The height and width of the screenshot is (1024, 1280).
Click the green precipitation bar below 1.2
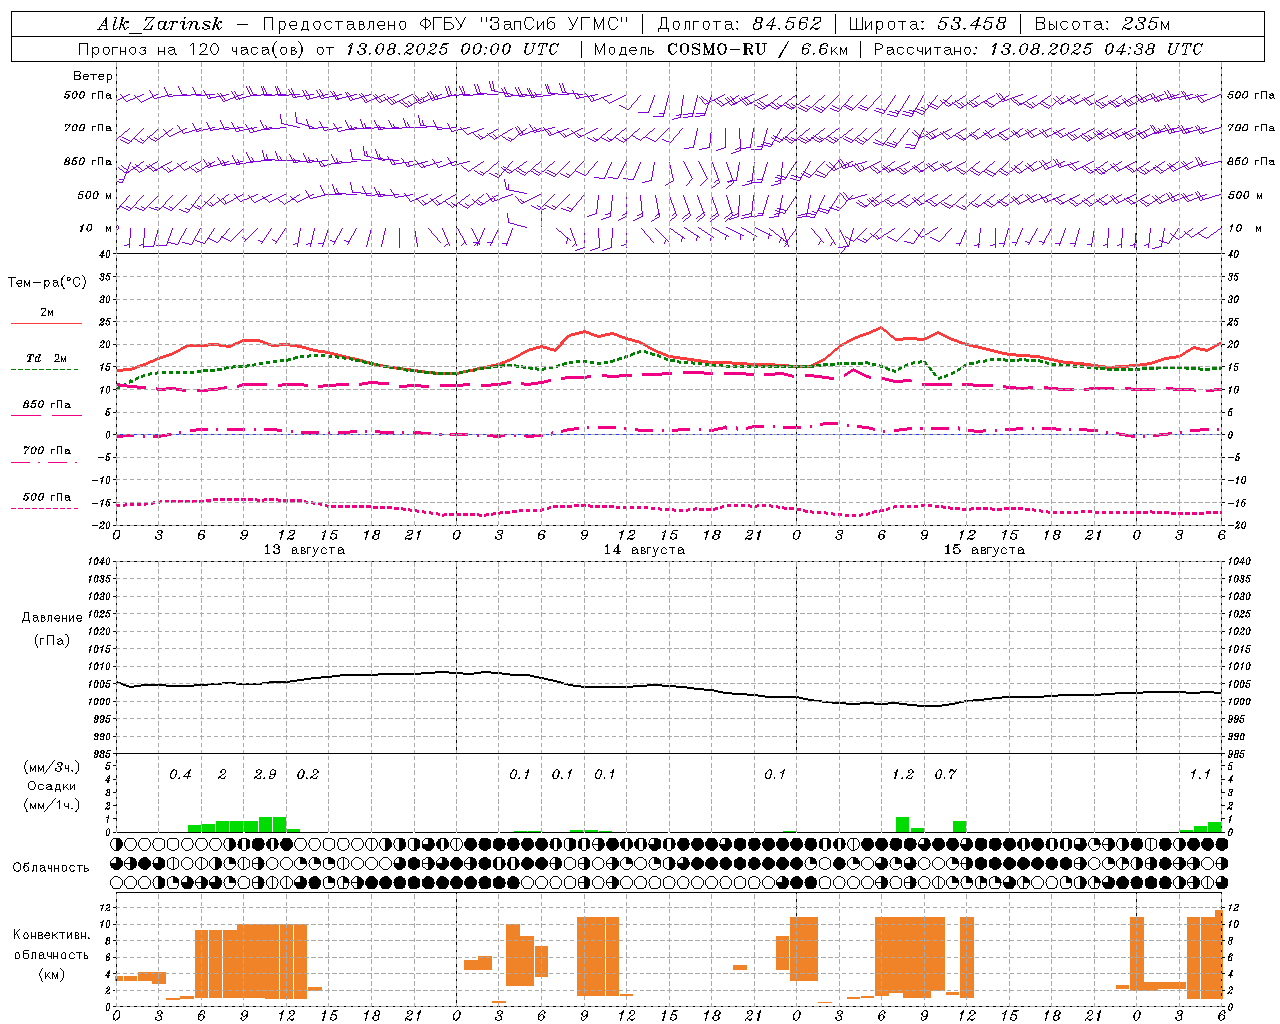(x=902, y=825)
